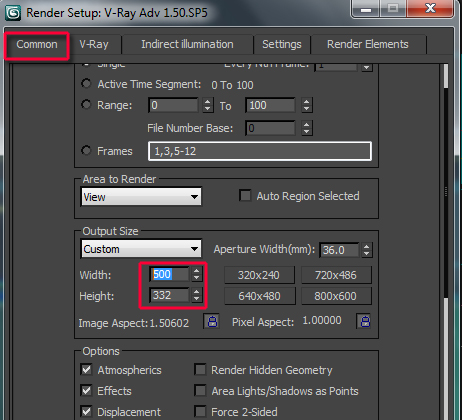
Task: Click the Pixel Aspect value 1.00000
Action: coord(322,320)
